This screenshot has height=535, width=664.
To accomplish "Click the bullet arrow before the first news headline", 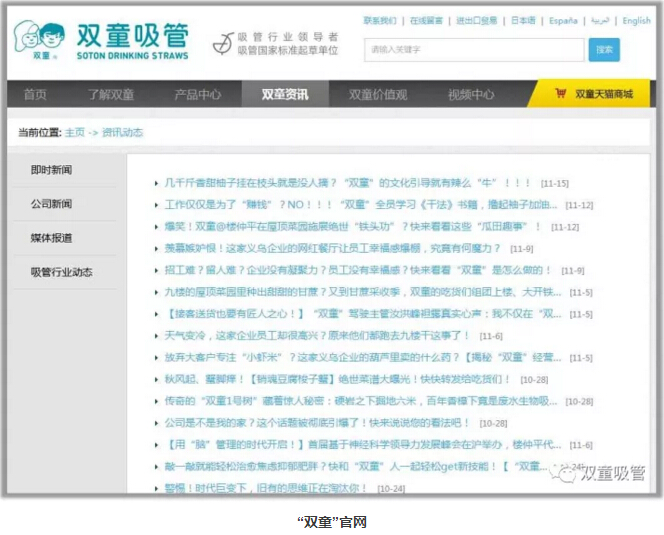I will (x=156, y=184).
